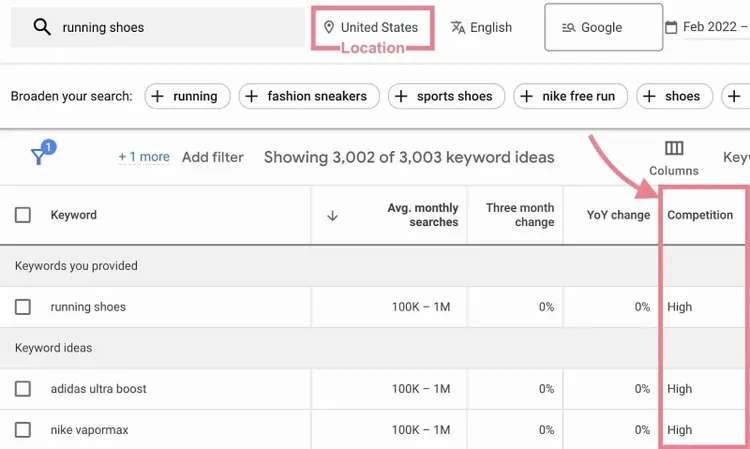Sort by YoY change column
This screenshot has height=449, width=750.
tap(618, 215)
